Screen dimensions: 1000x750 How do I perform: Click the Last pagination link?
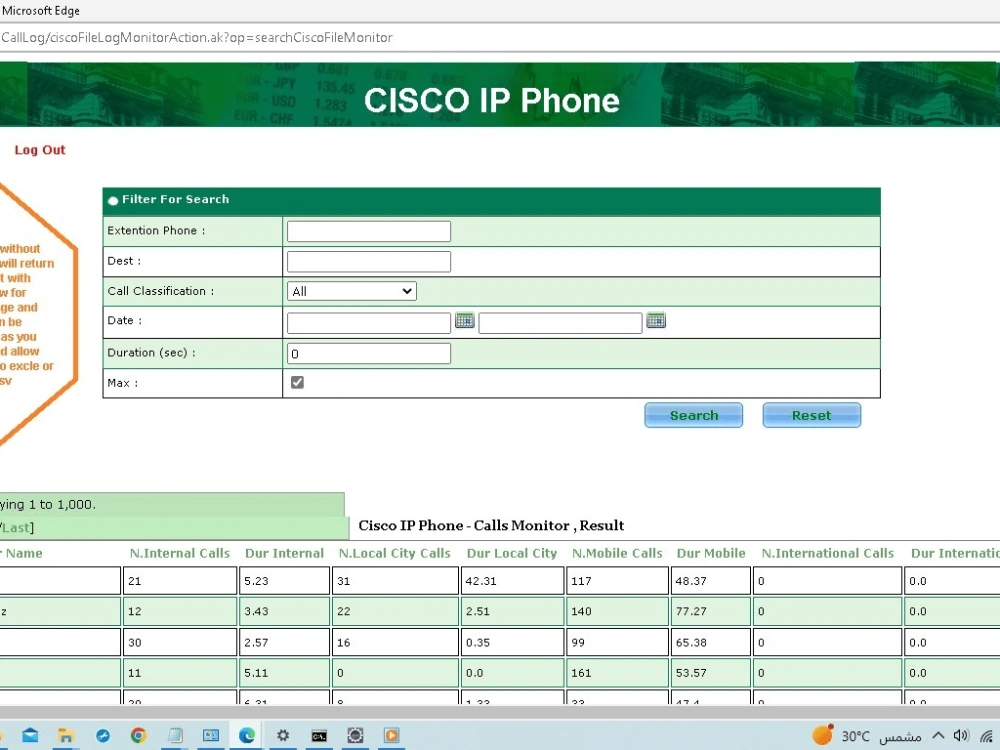coord(16,527)
